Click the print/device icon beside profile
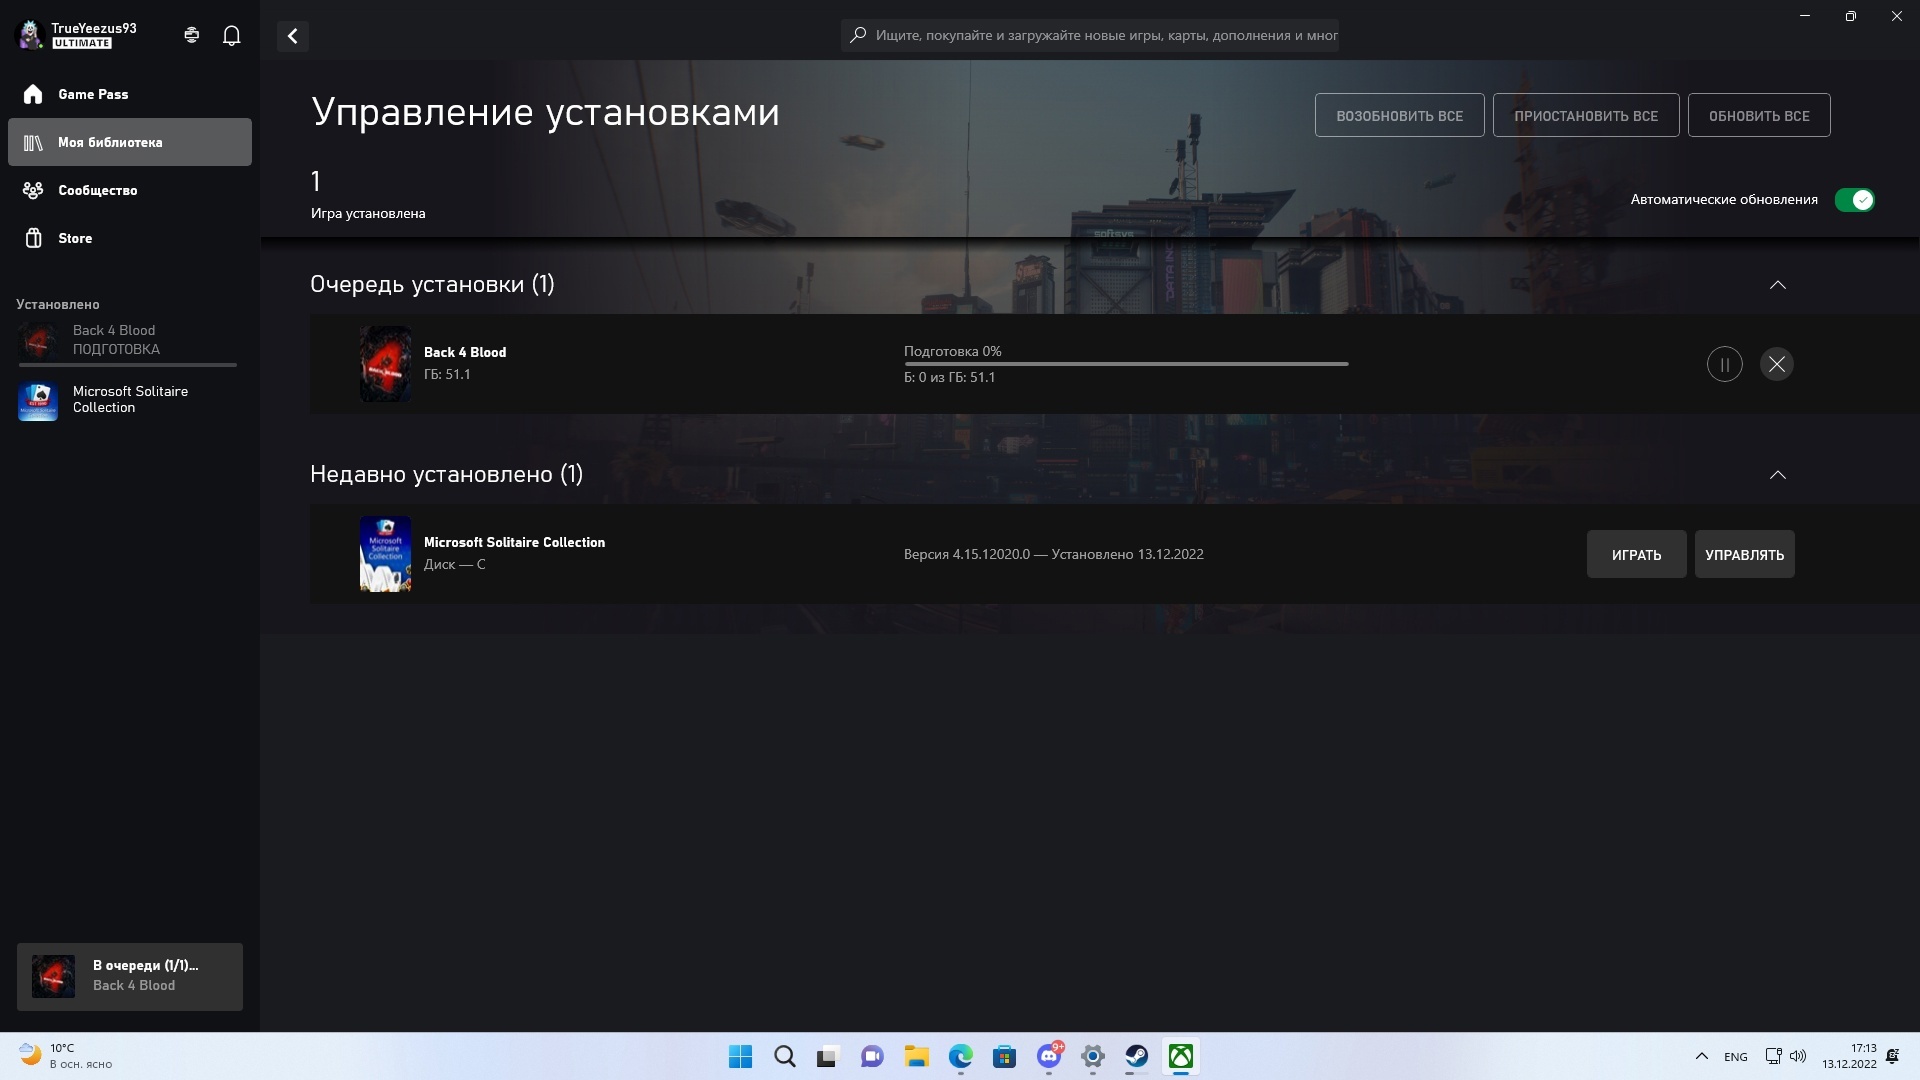 click(192, 35)
